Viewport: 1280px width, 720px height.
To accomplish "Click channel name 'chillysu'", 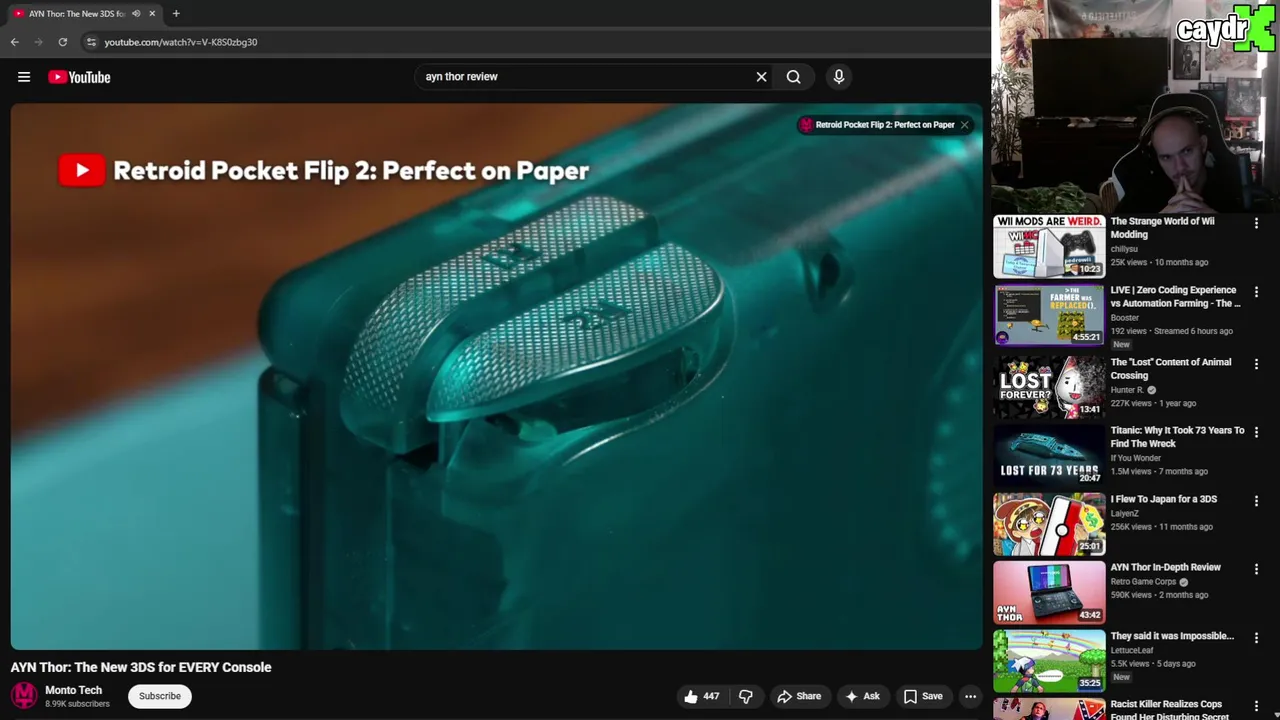I will pyautogui.click(x=1124, y=249).
